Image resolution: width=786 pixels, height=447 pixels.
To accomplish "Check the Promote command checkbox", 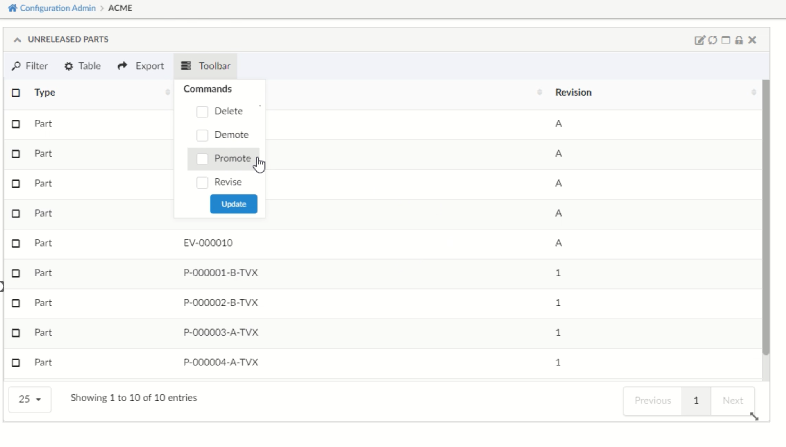I will [202, 159].
